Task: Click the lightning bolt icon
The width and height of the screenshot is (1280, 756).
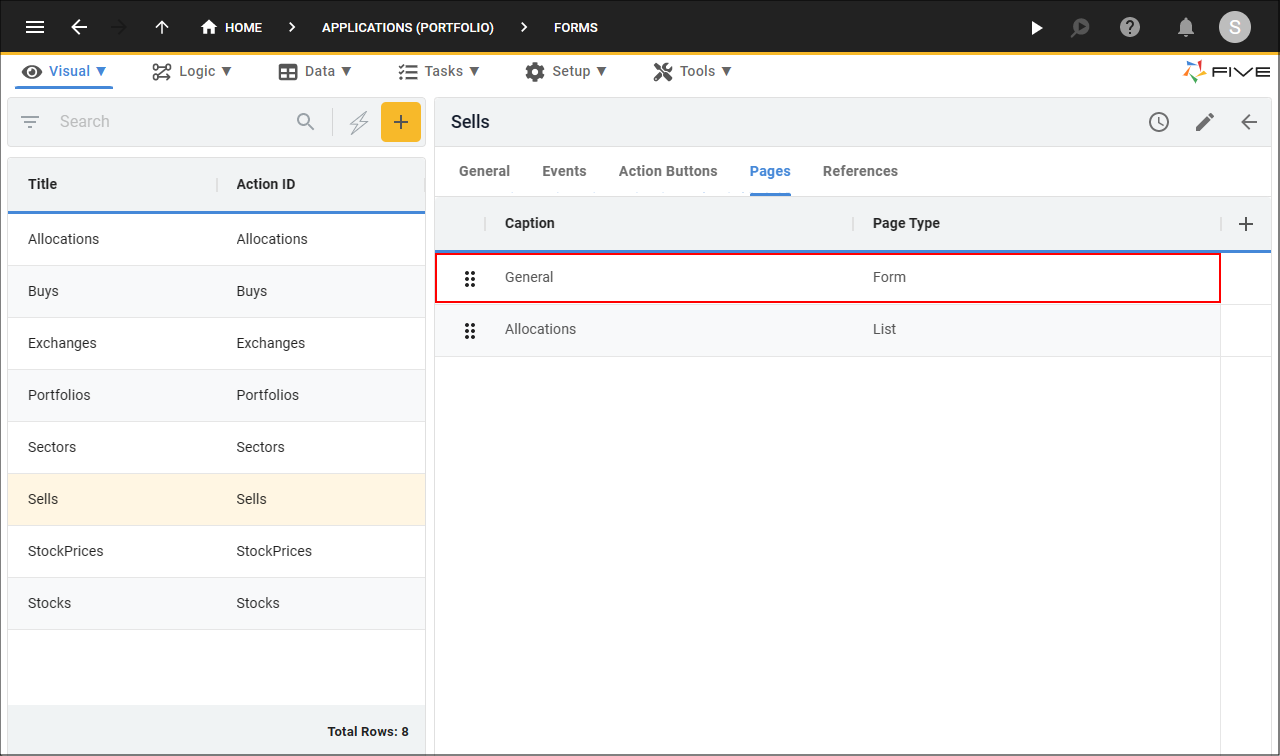Action: [x=359, y=122]
